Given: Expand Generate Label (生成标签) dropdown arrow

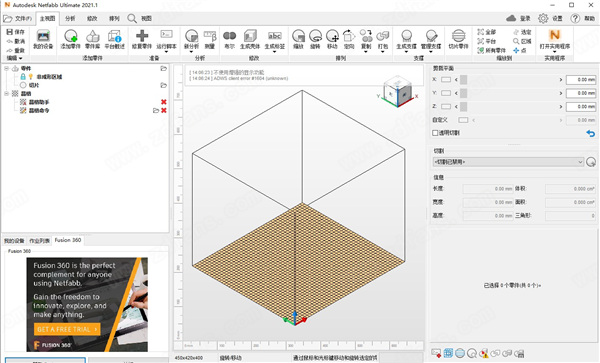Looking at the screenshot, I should point(274,52).
